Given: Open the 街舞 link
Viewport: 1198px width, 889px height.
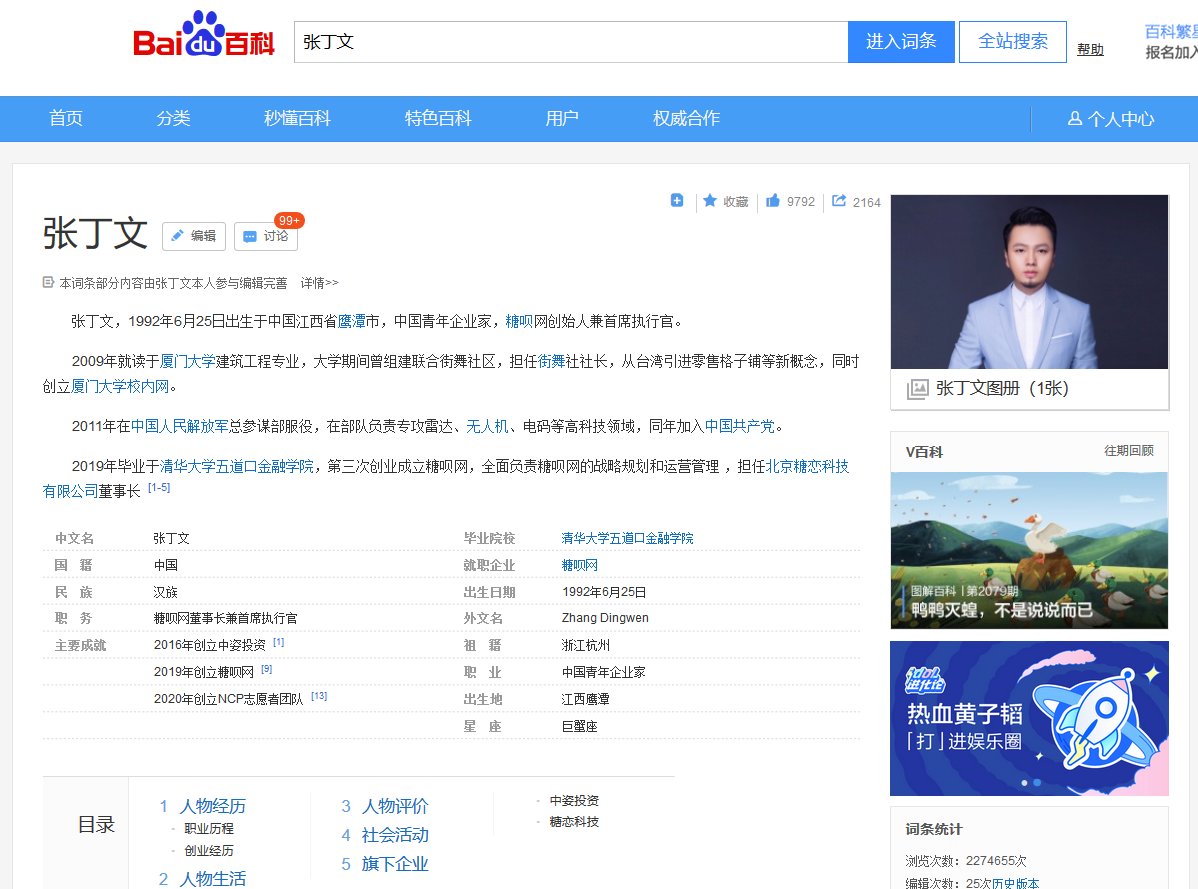Looking at the screenshot, I should tap(551, 361).
